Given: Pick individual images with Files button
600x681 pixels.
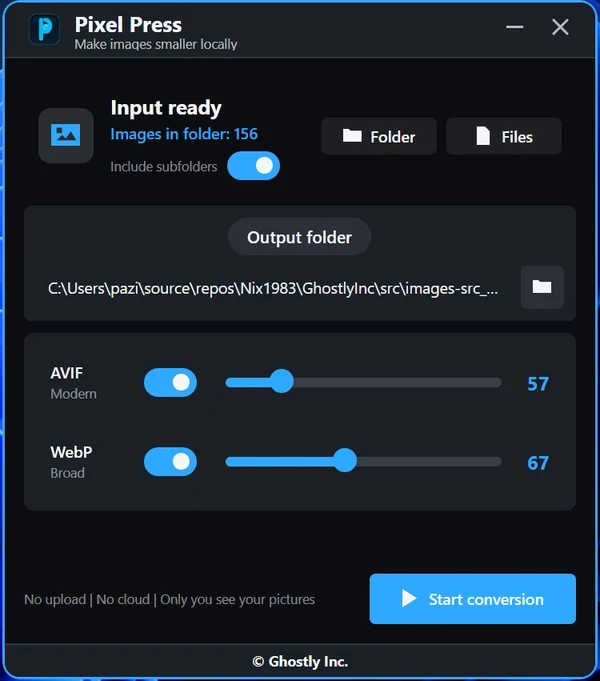Looking at the screenshot, I should [x=504, y=136].
